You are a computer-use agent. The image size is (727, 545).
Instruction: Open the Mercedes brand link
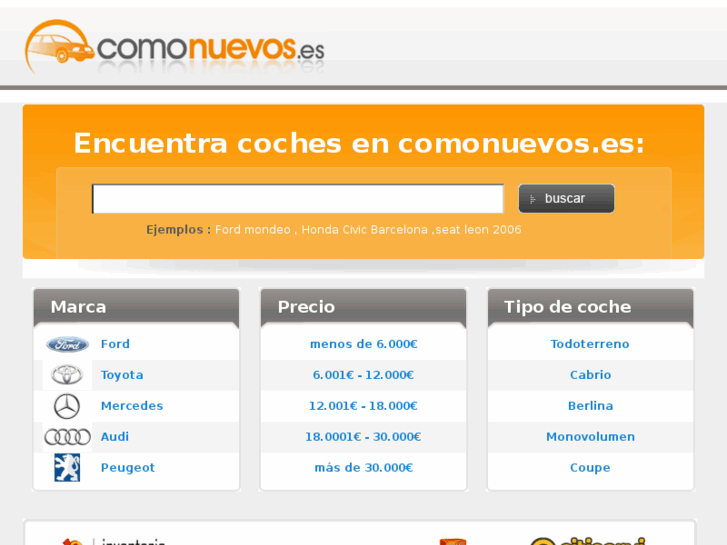click(x=132, y=406)
